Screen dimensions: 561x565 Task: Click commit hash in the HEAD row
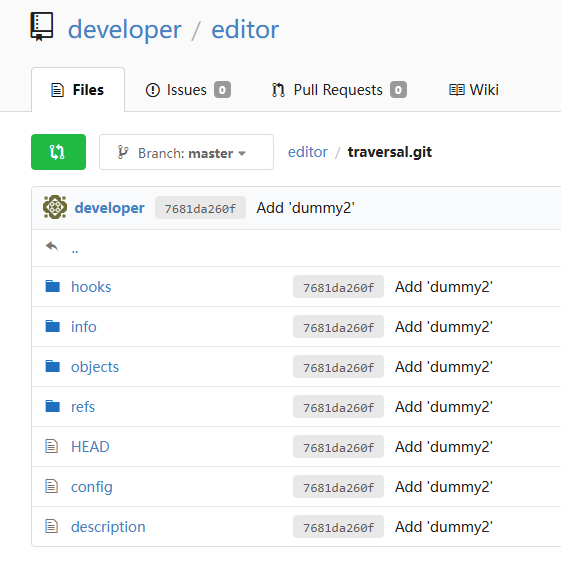338,447
